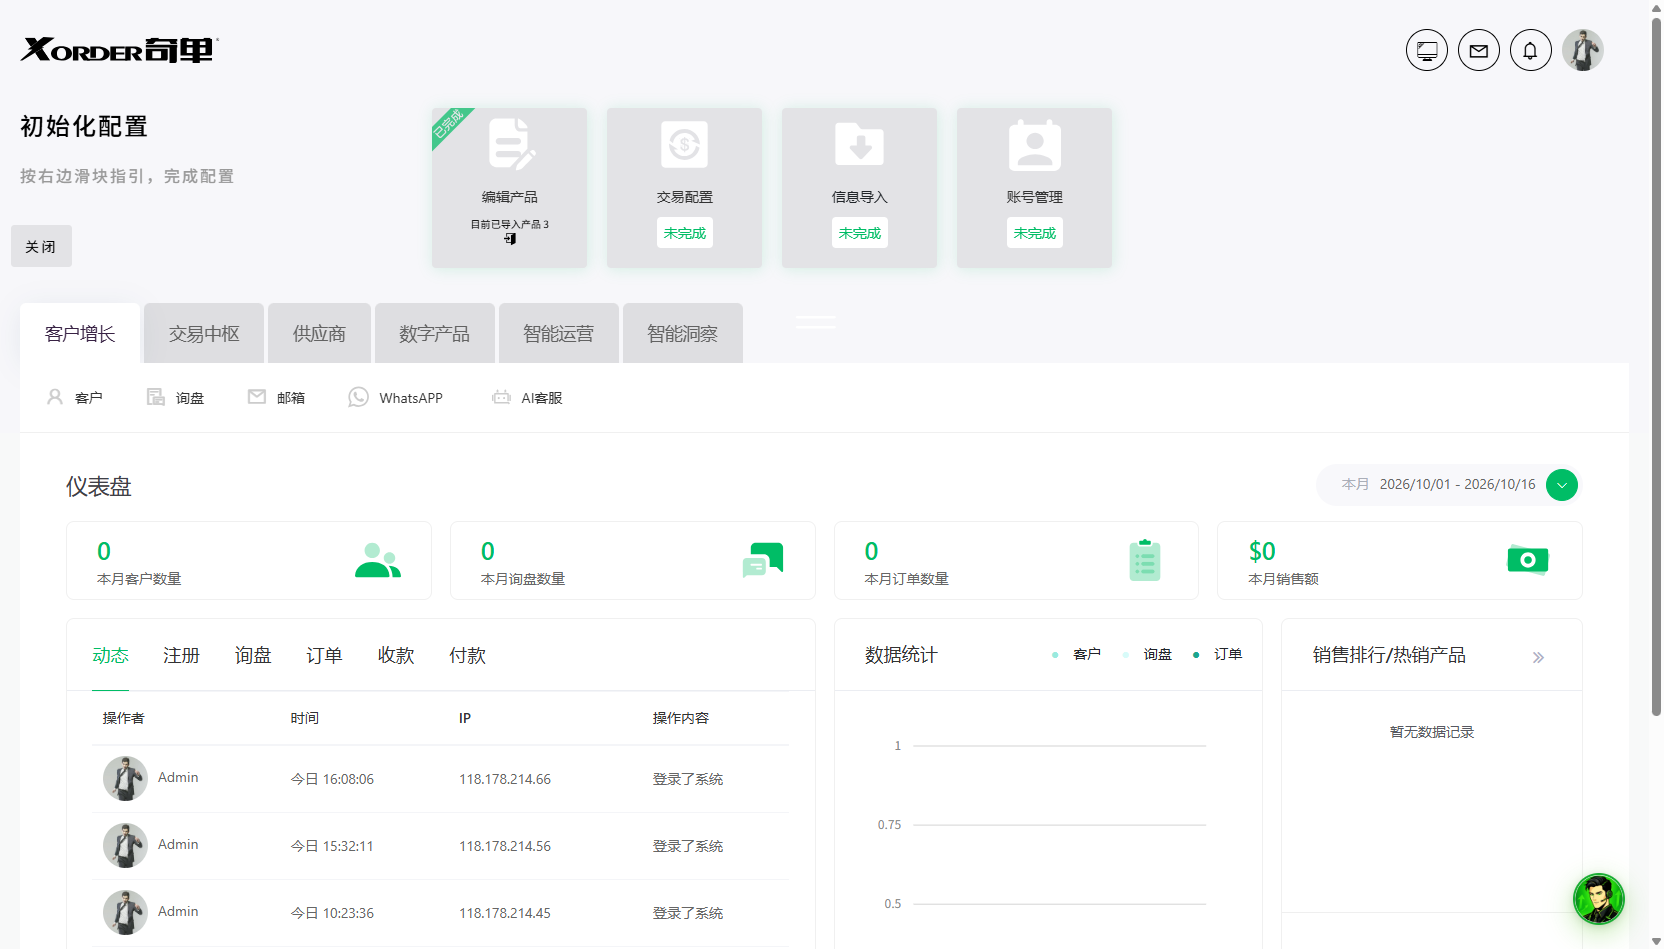Image resolution: width=1664 pixels, height=949 pixels.
Task: Click the Xorder logo in the header
Action: click(120, 50)
